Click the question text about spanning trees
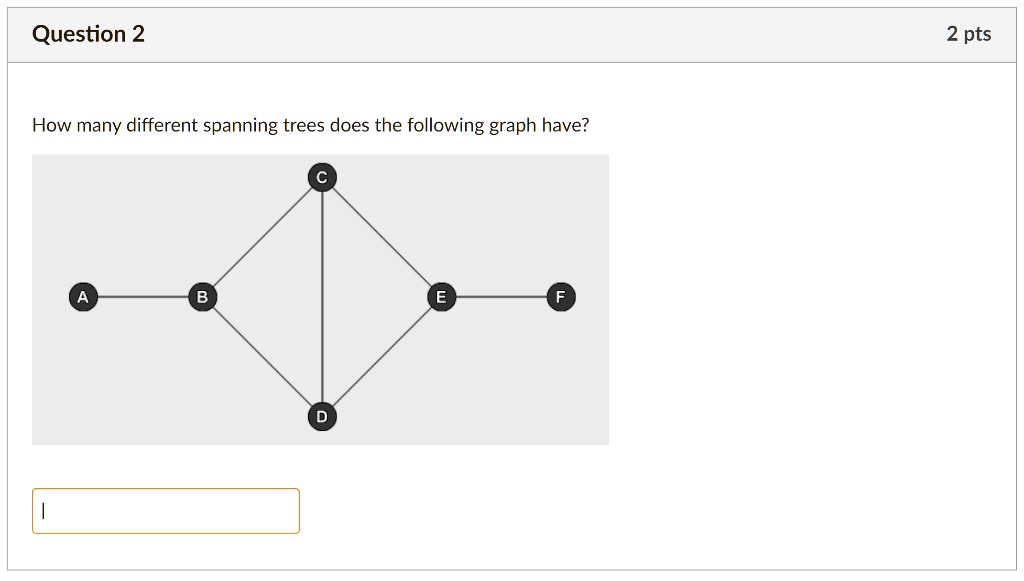1024x581 pixels. [311, 125]
